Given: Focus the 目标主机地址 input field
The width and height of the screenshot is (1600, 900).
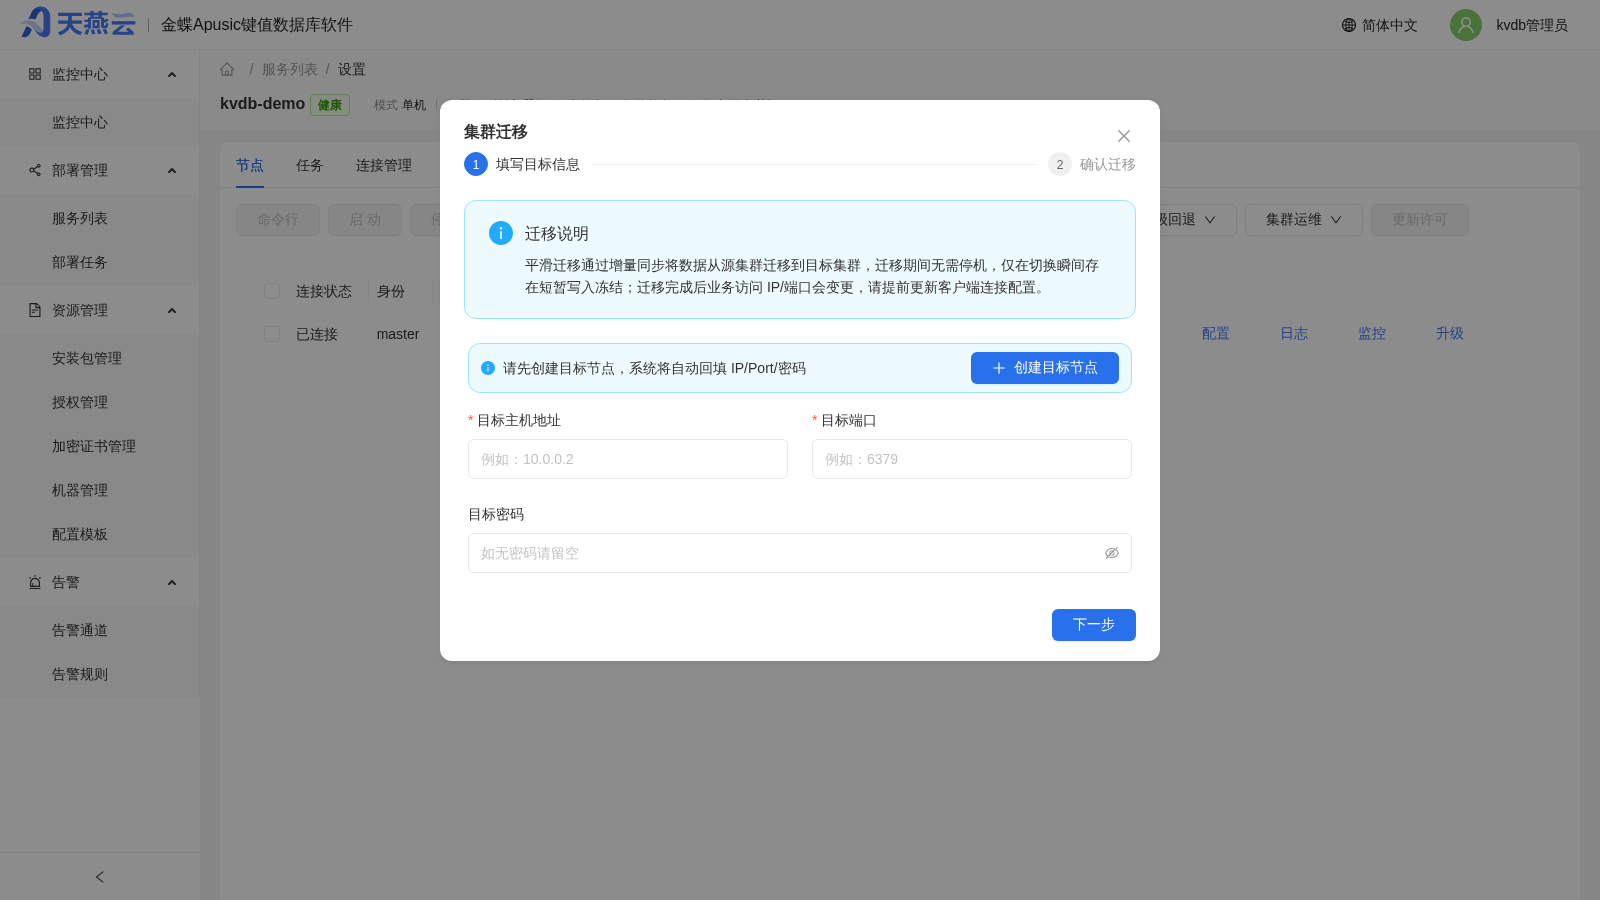Looking at the screenshot, I should [628, 459].
